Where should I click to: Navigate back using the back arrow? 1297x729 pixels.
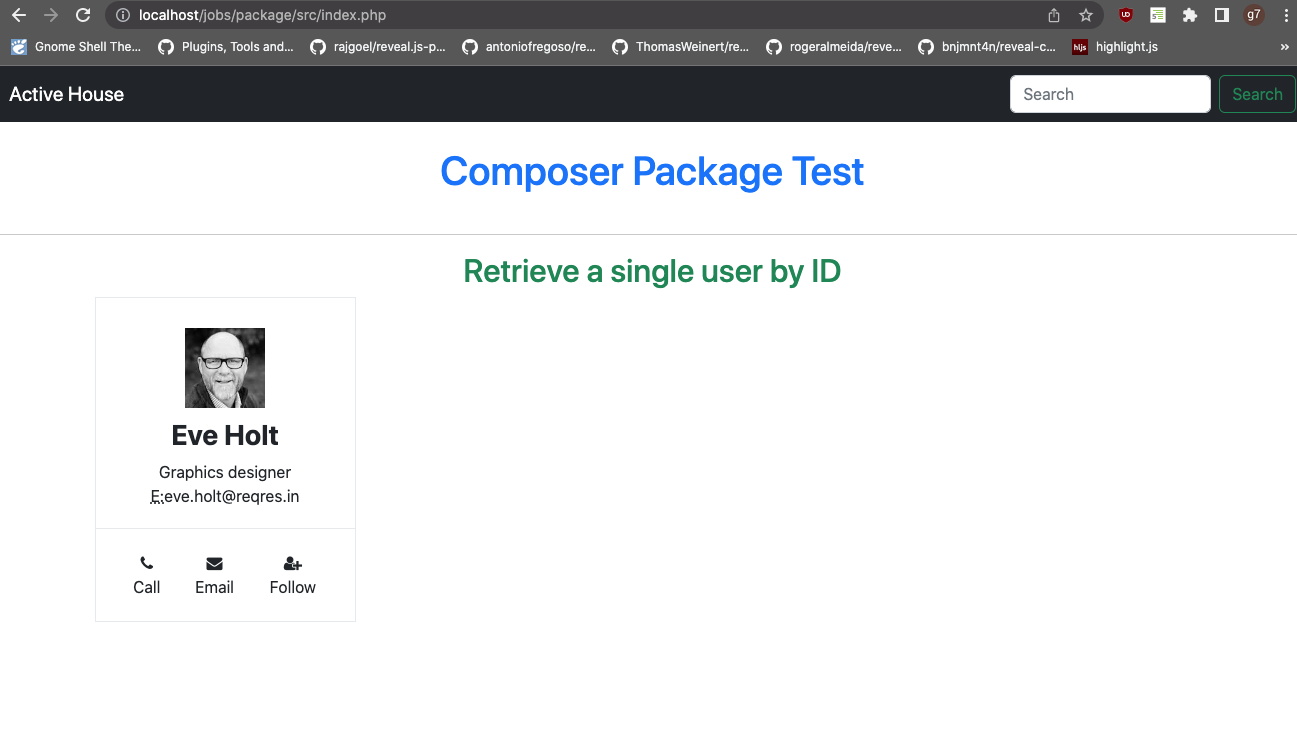pos(18,15)
